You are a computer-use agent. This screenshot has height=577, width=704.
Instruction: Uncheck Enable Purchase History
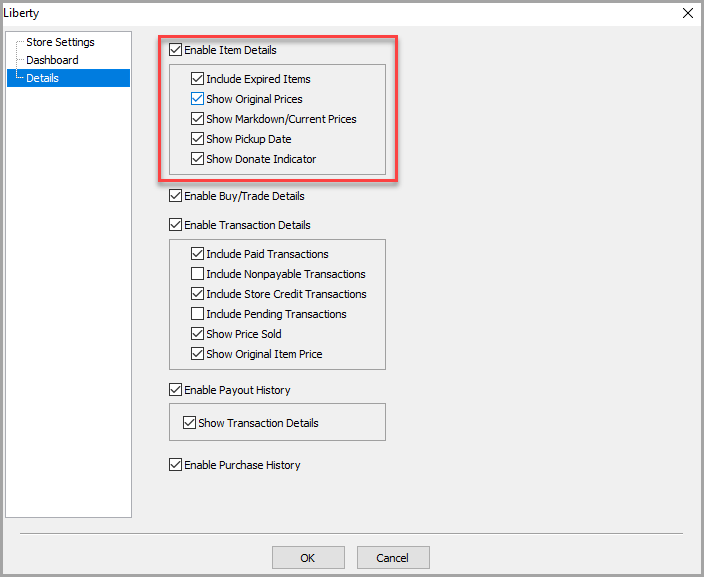(x=176, y=465)
